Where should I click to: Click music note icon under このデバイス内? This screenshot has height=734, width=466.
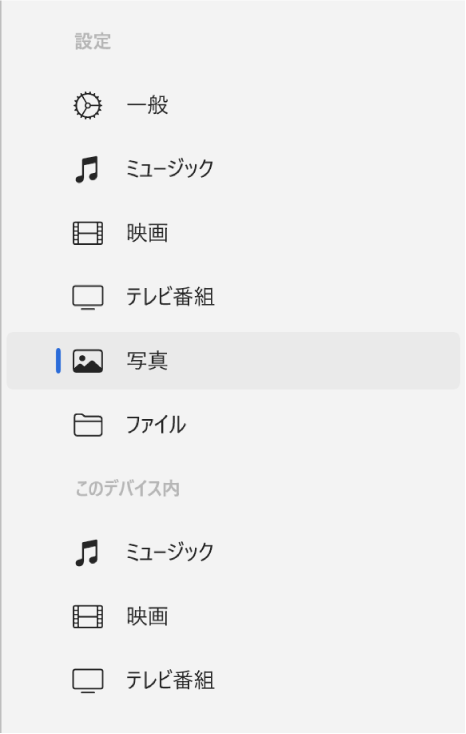coord(88,552)
